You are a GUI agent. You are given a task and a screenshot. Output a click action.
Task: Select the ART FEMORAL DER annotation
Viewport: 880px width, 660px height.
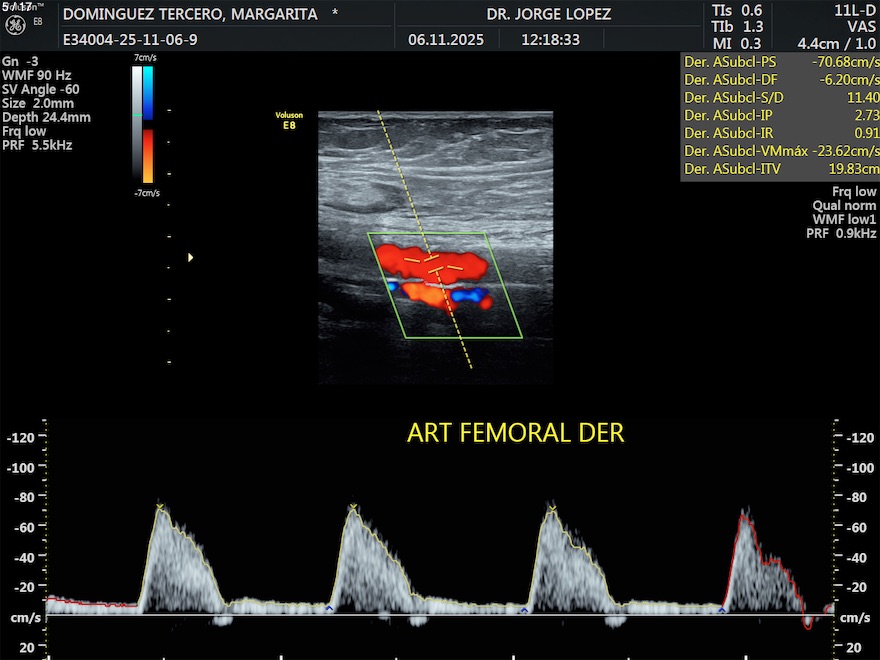pyautogui.click(x=515, y=433)
